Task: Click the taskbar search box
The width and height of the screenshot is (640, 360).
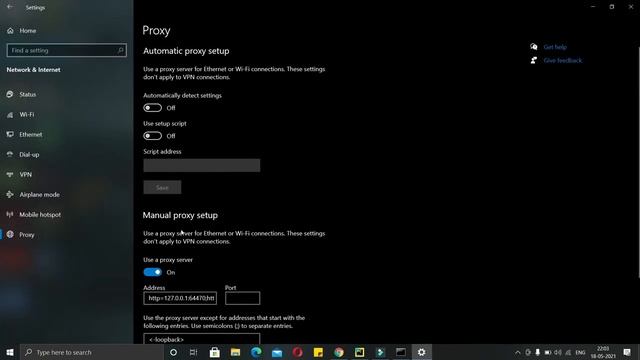Action: [91, 352]
